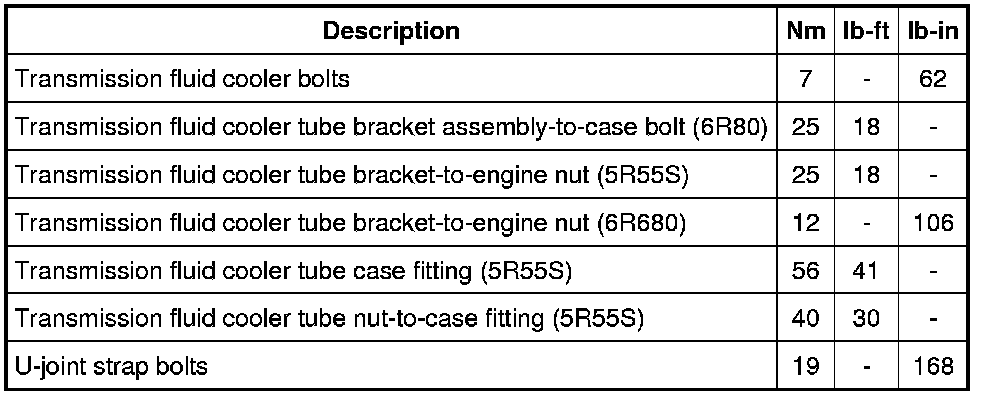
Task: Click the Transmission fluid cooler bolts row
Action: [x=488, y=79]
